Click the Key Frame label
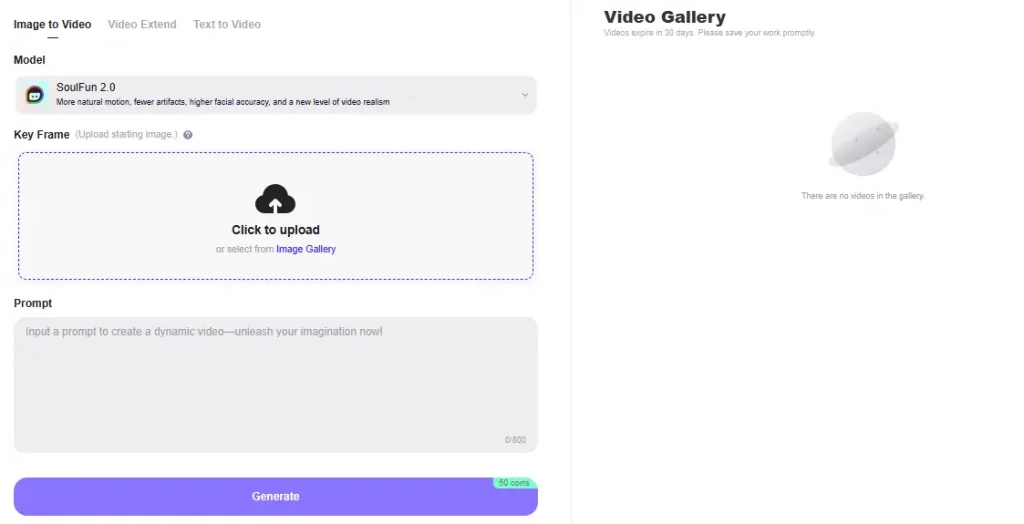This screenshot has width=1024, height=524. pos(41,135)
